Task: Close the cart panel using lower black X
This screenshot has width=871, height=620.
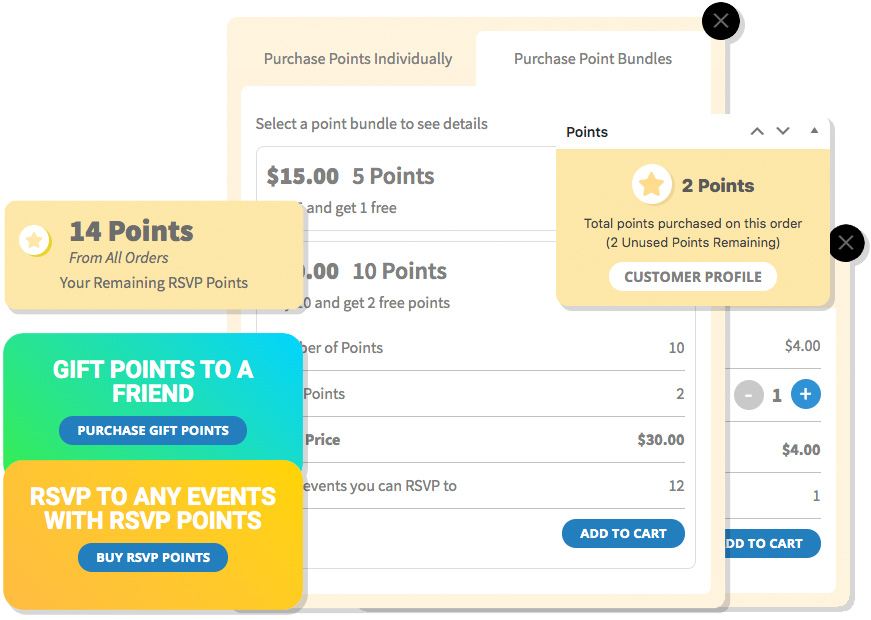Action: pyautogui.click(x=846, y=243)
